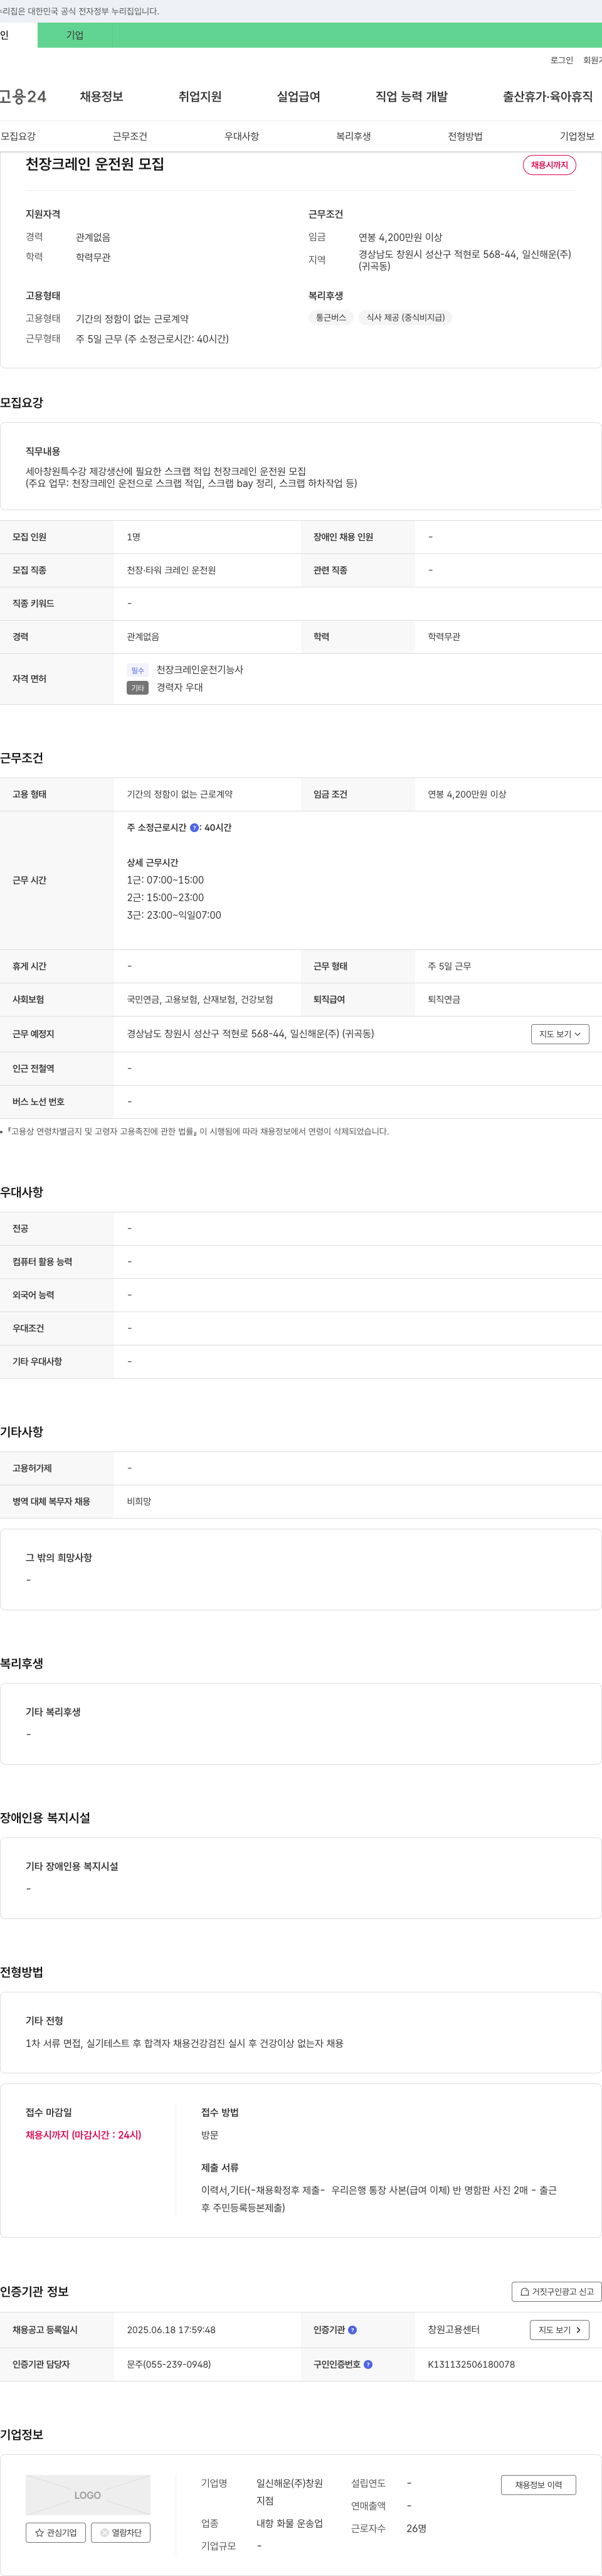Click the help icon beside 주 소정근로시간
This screenshot has height=2576, width=602.
(x=194, y=828)
